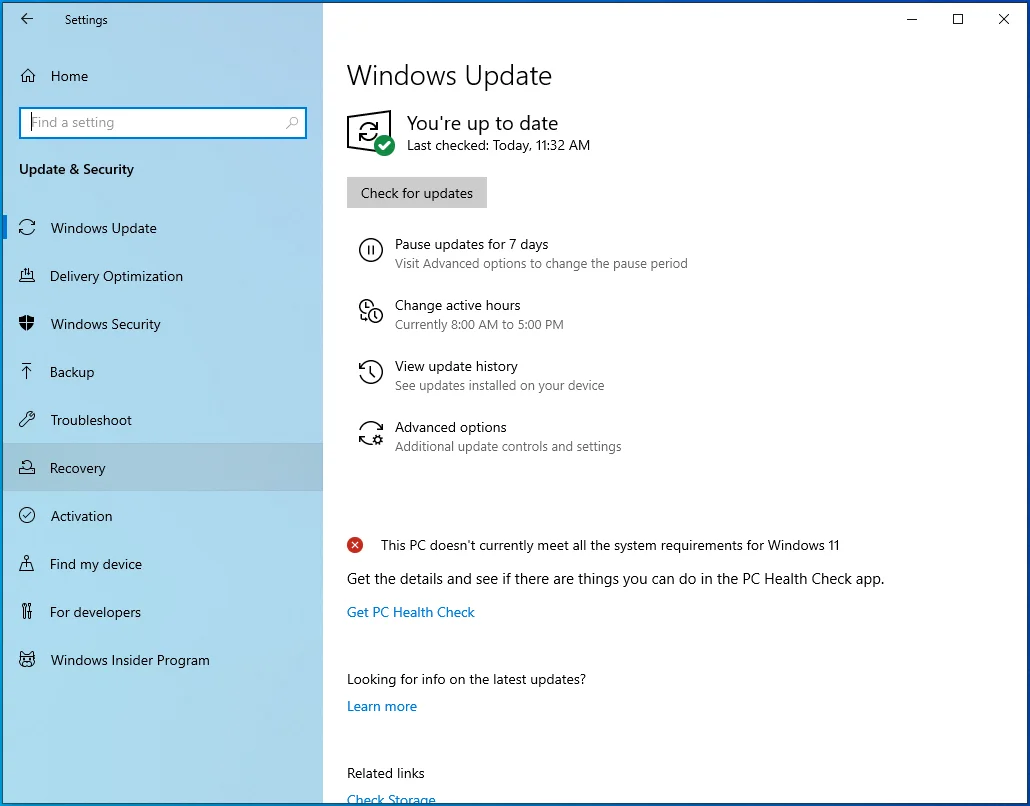The height and width of the screenshot is (806, 1030).
Task: Click Pause updates for 7 days
Action: click(x=471, y=244)
